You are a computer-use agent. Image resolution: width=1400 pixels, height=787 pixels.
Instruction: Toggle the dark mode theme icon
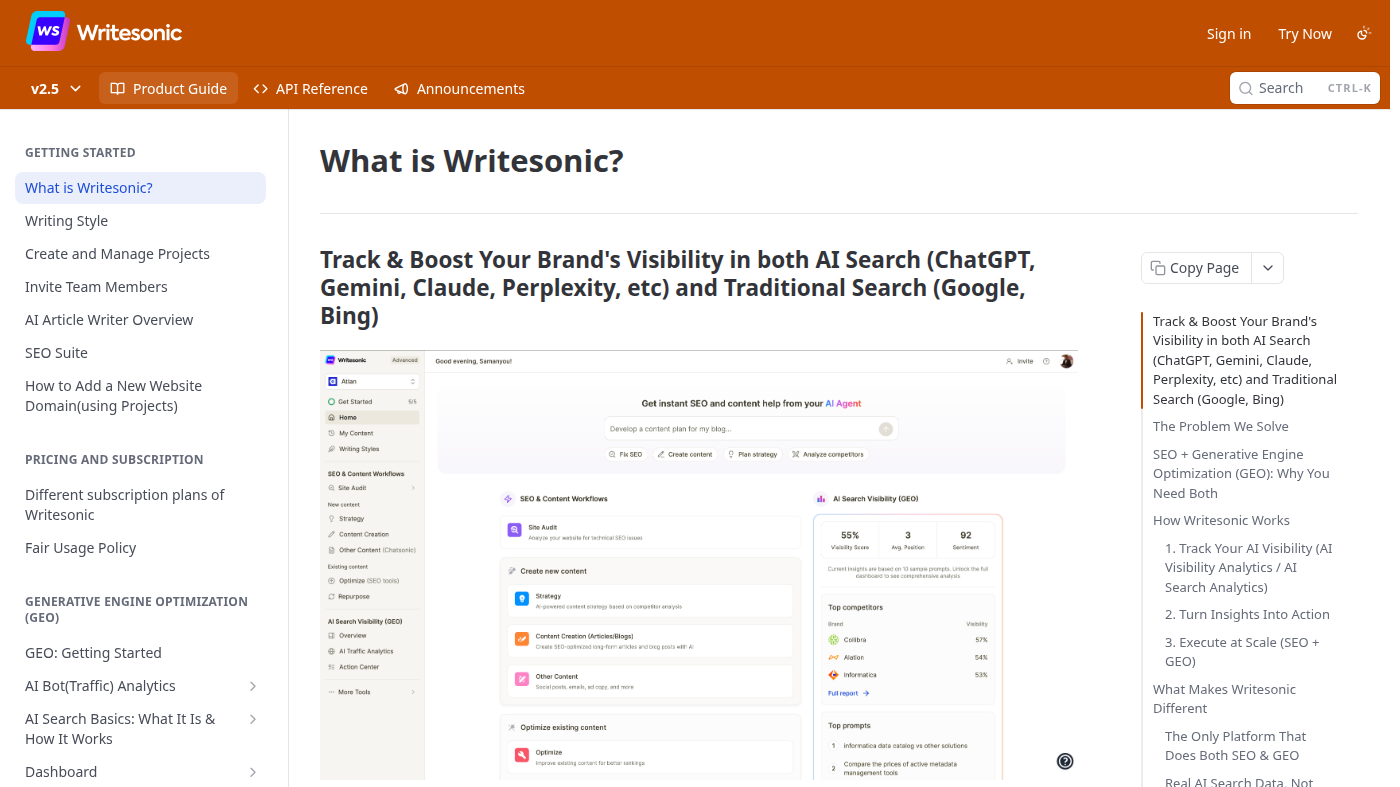(x=1363, y=34)
